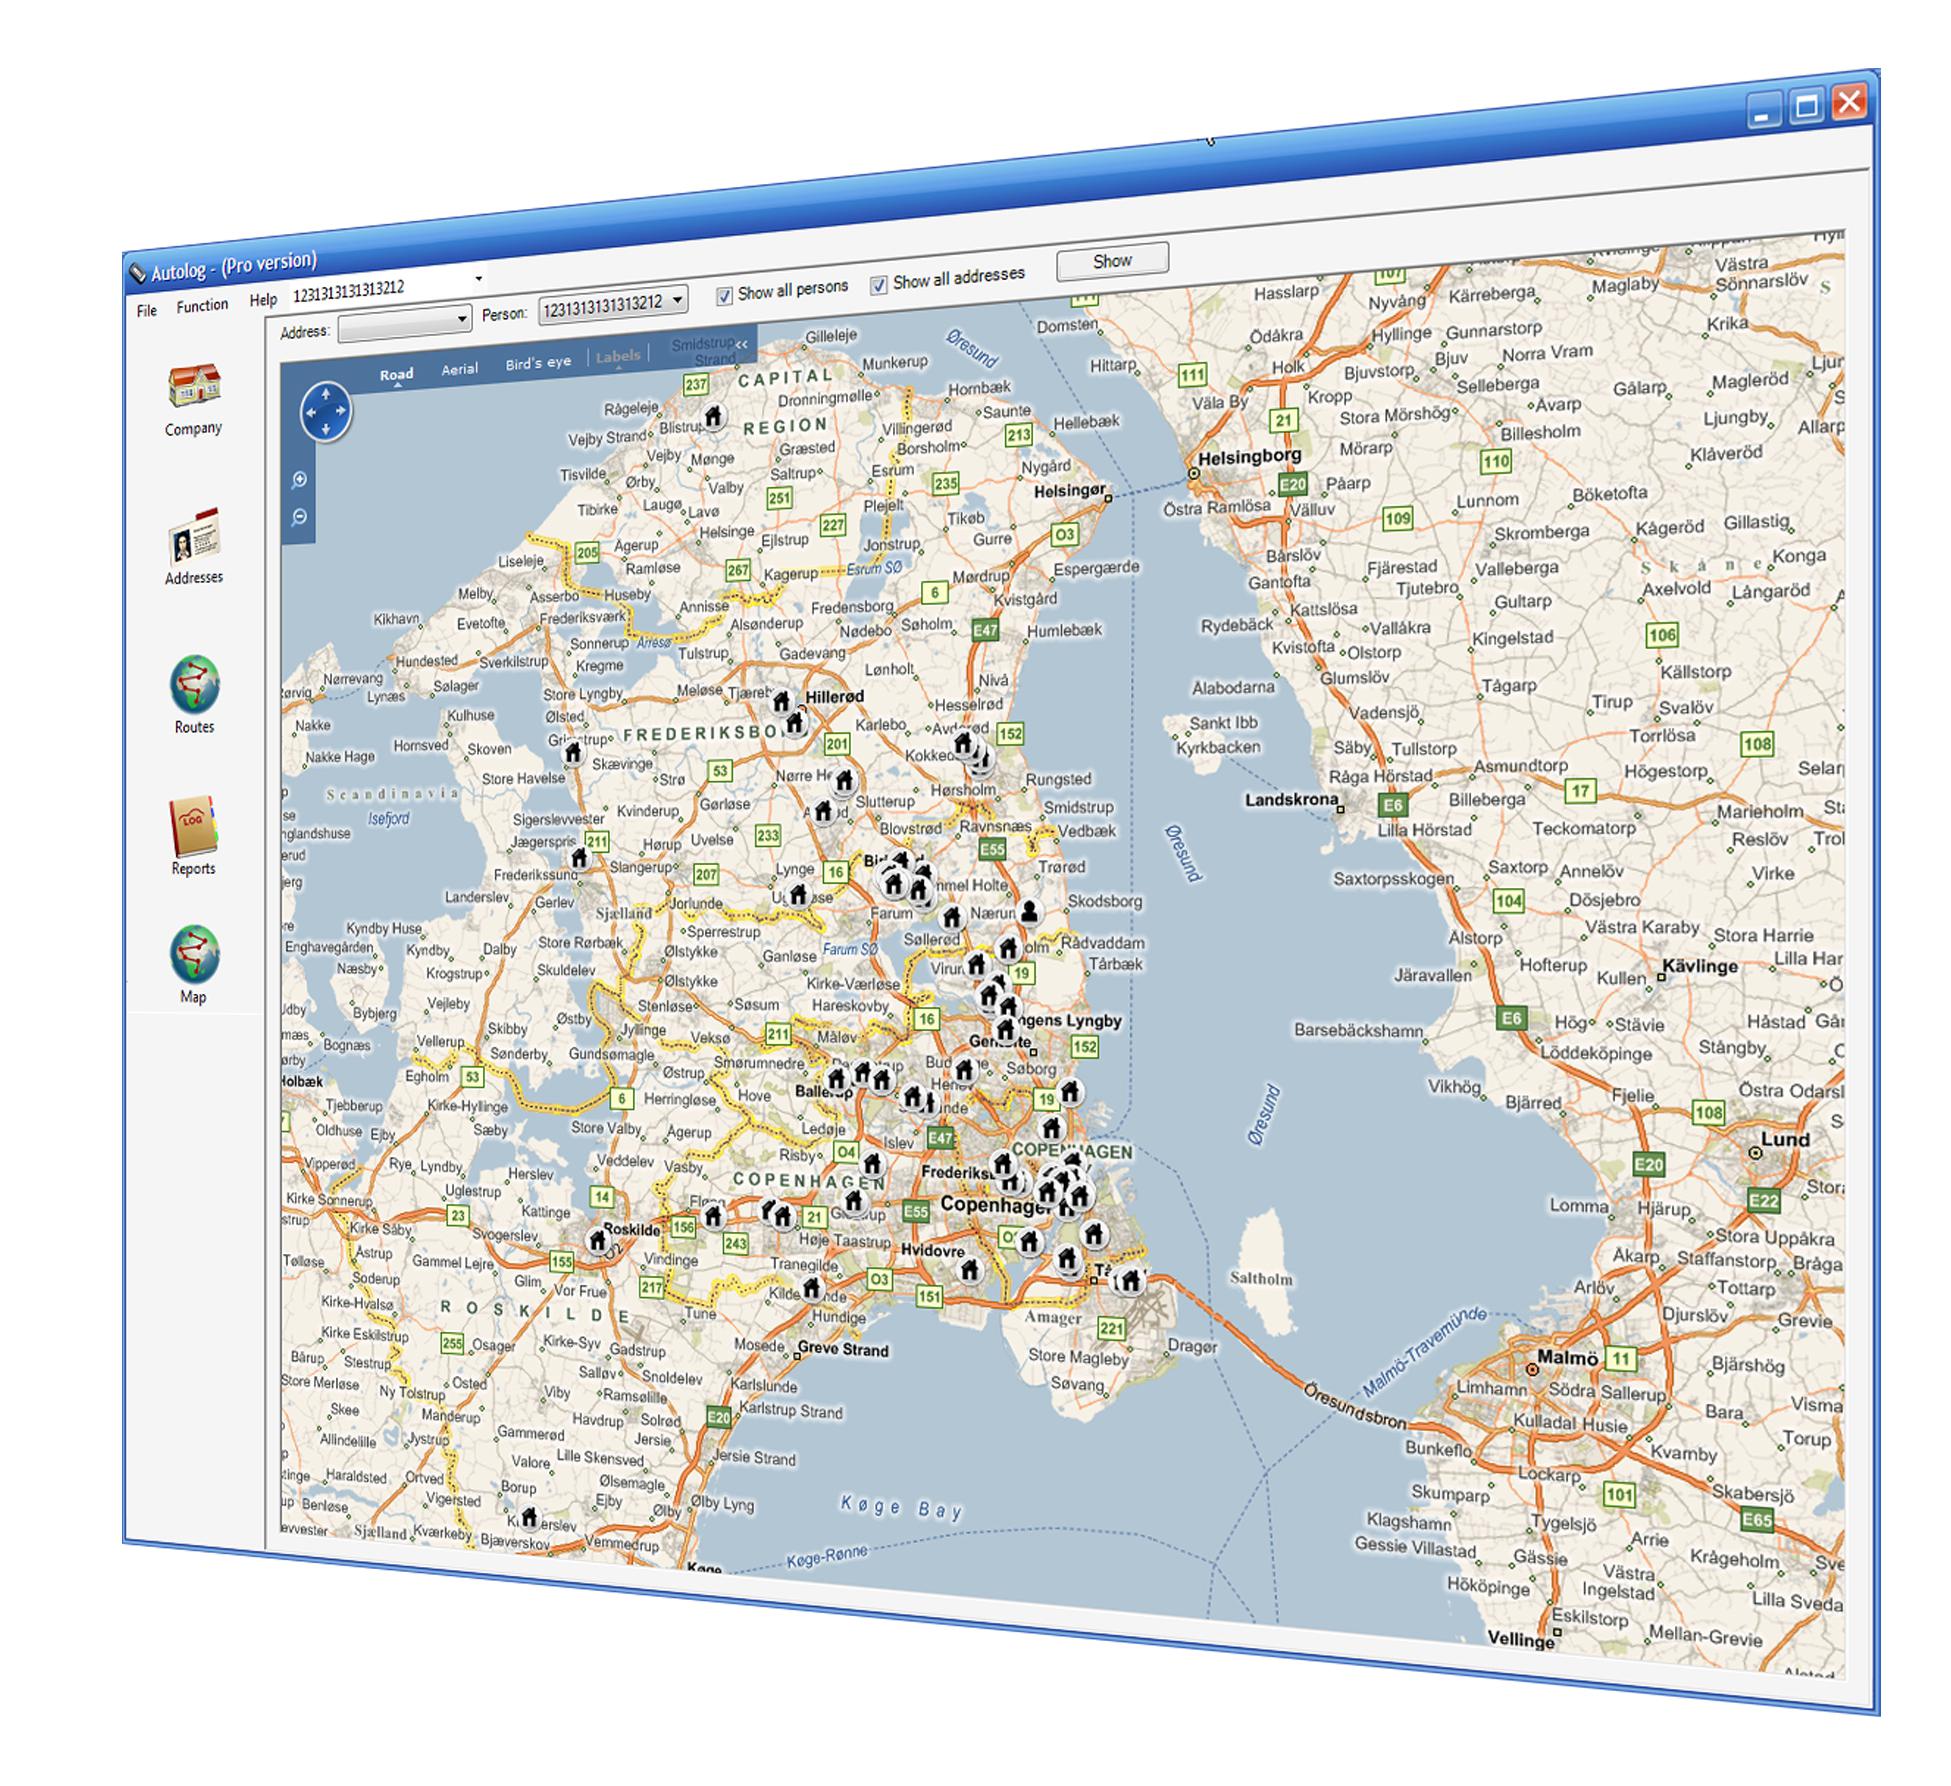Click the house marker at Roskilde
This screenshot has height=1786, width=1951.
coord(598,1241)
